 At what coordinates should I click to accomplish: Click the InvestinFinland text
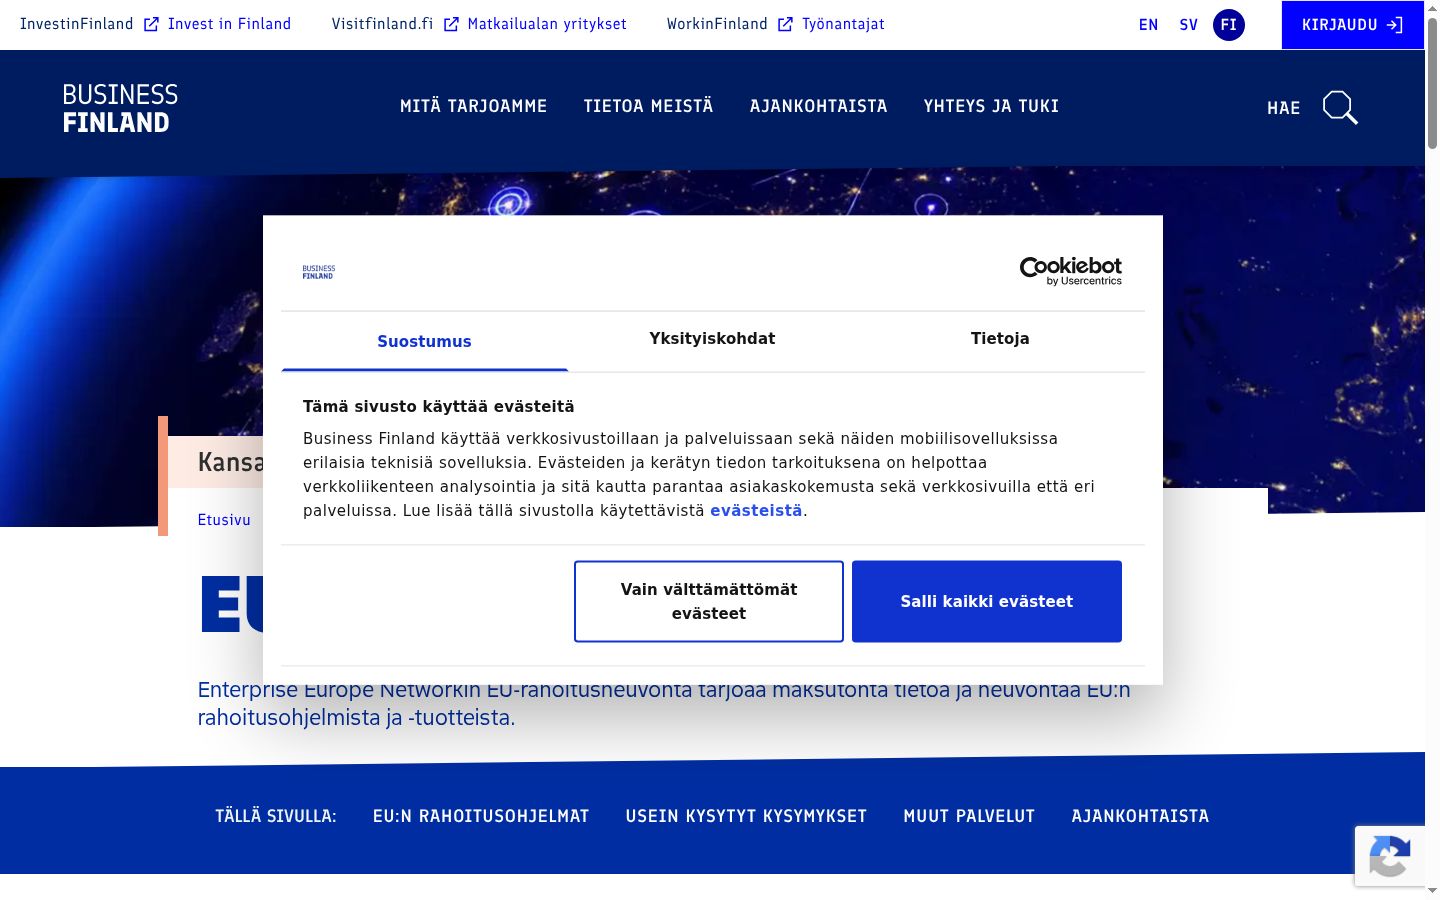point(77,24)
